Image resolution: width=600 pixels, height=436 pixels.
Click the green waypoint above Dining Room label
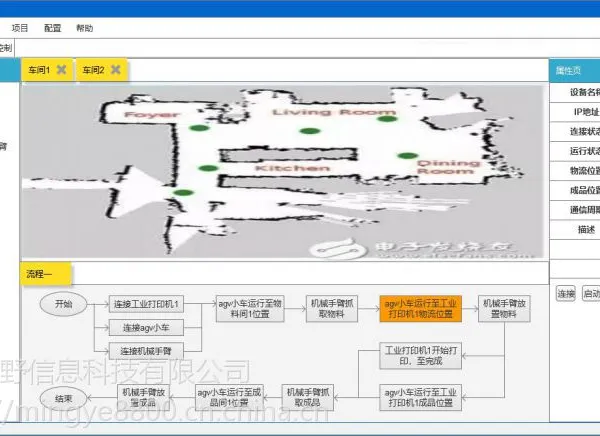tap(407, 156)
